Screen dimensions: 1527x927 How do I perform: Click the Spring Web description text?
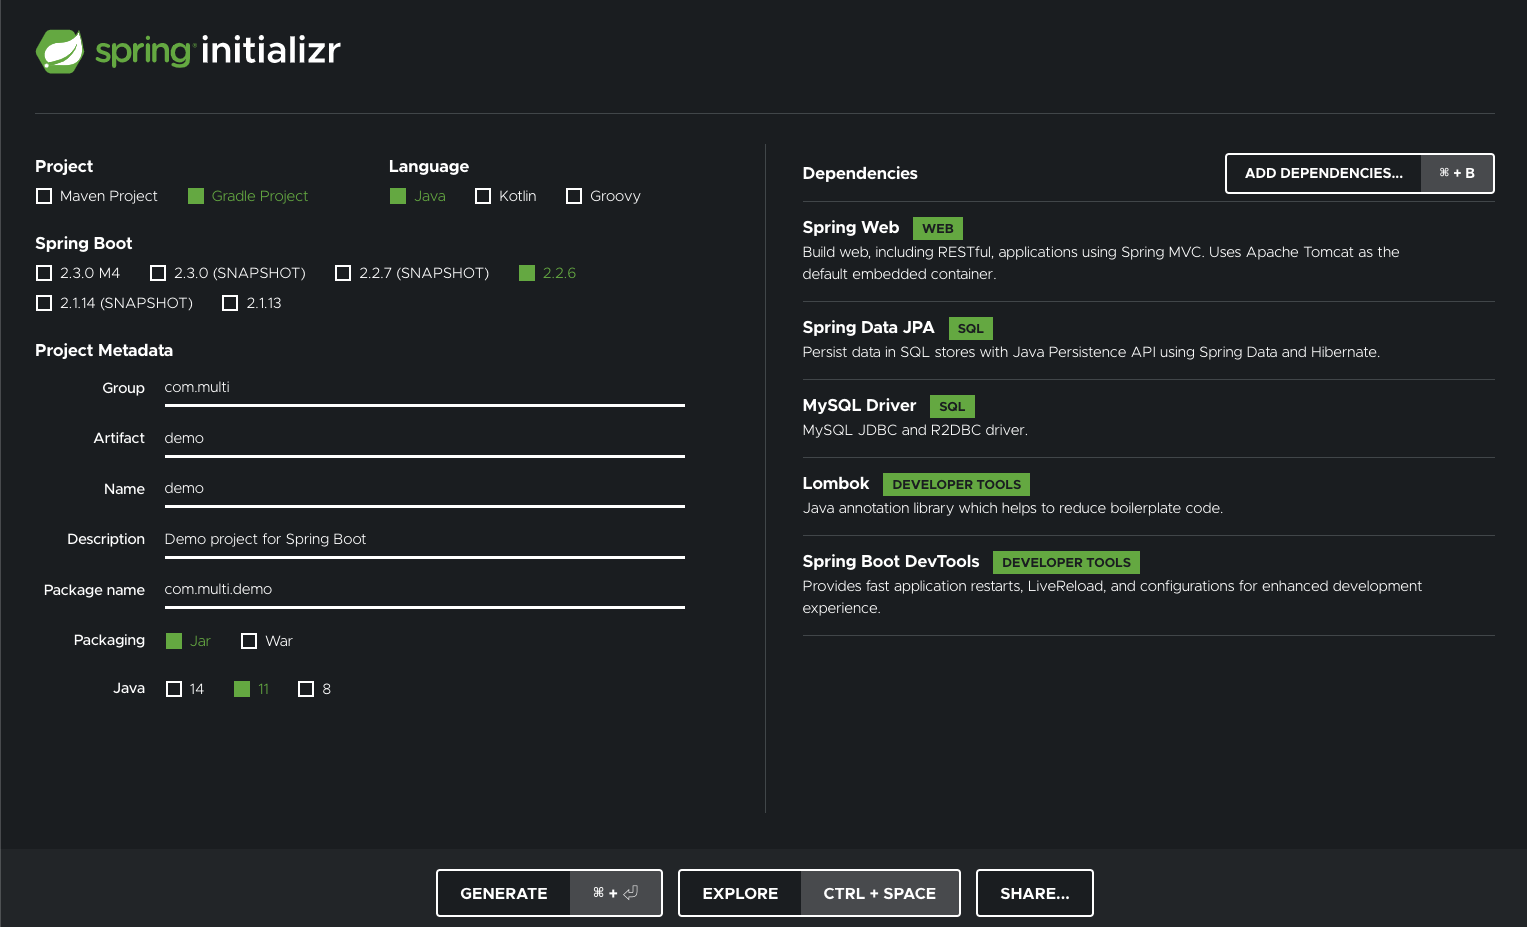click(x=1101, y=263)
